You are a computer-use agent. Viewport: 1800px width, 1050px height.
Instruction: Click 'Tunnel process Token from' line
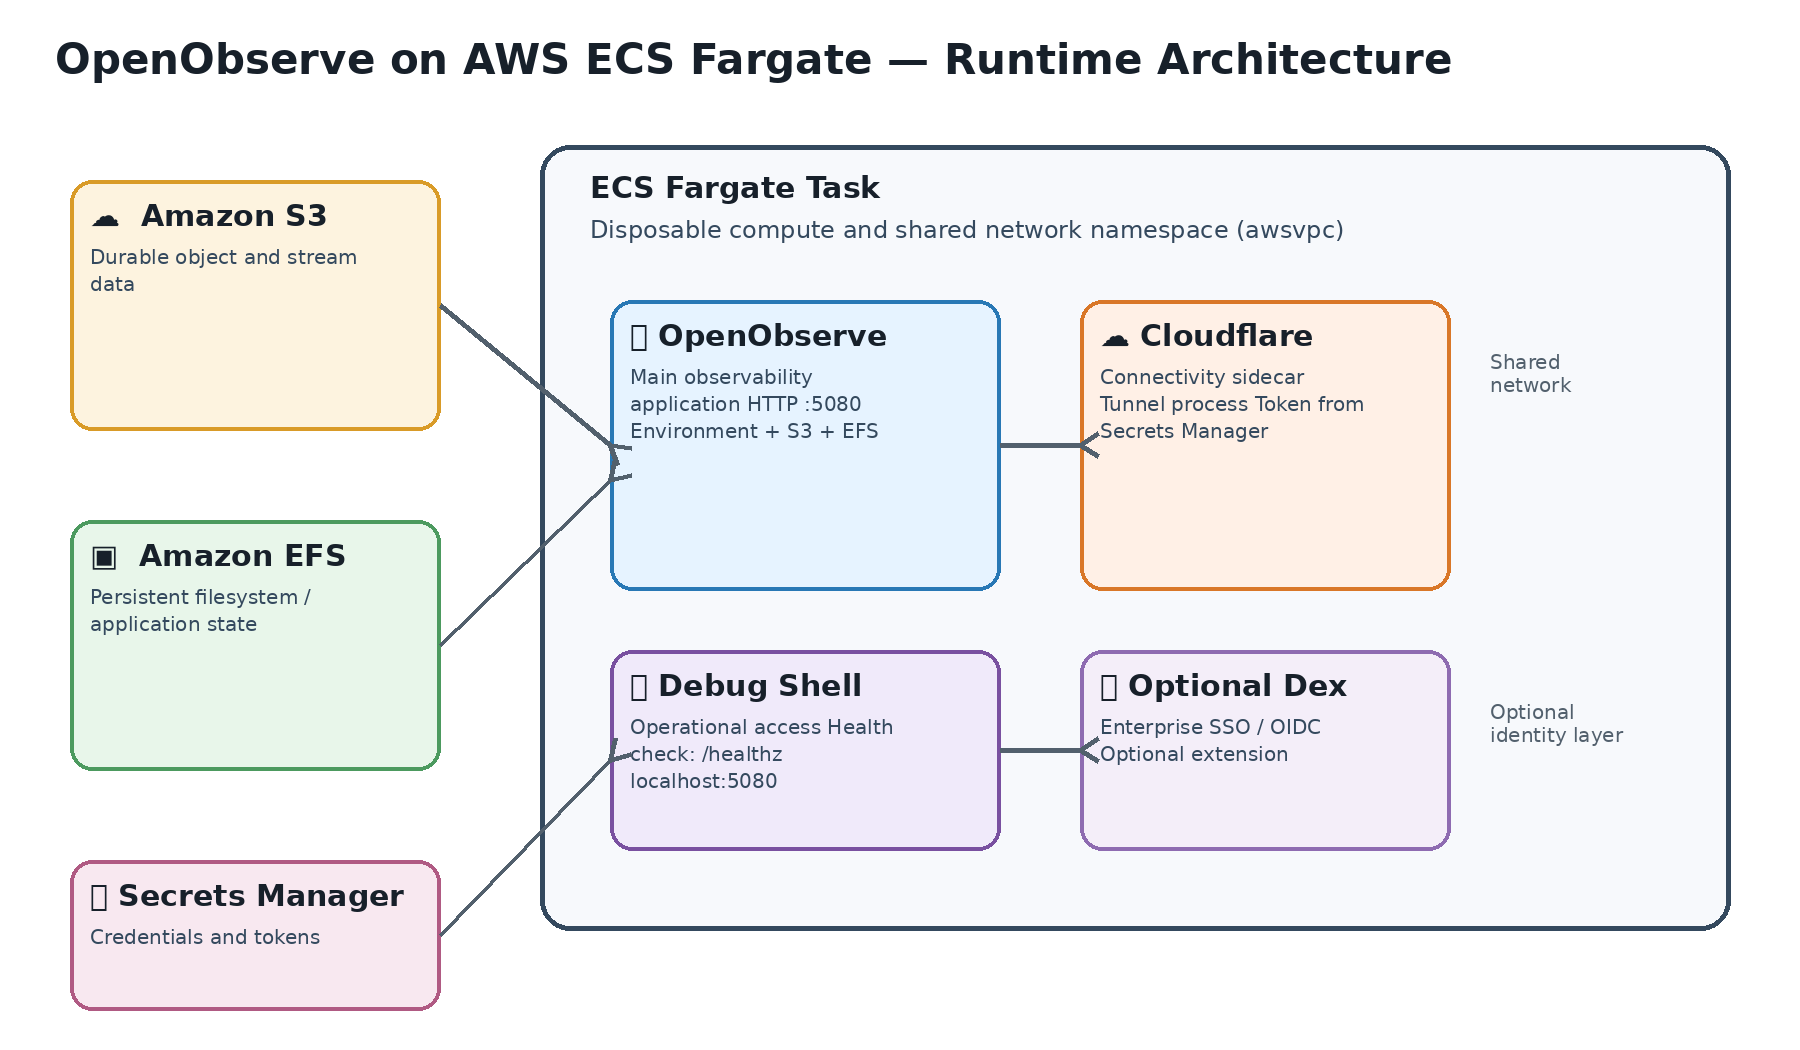(x=1232, y=404)
